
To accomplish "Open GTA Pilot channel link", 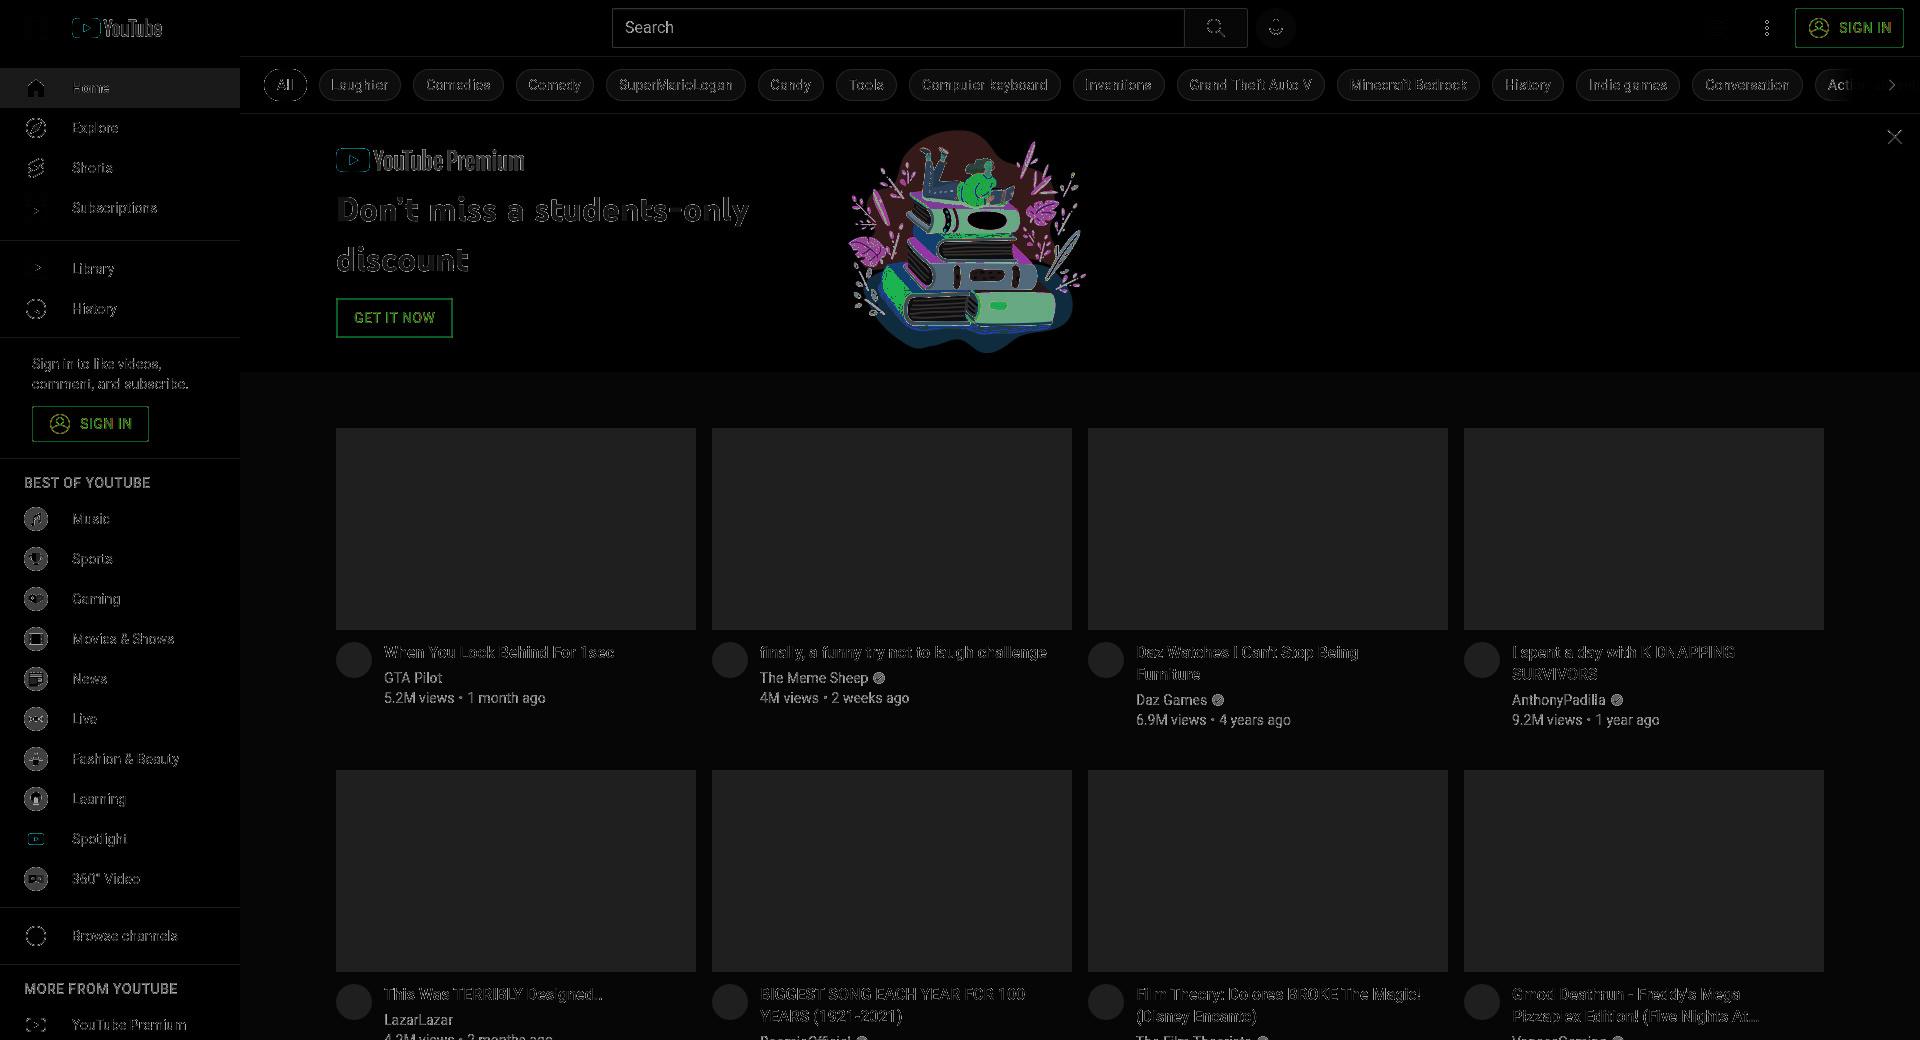I will (x=413, y=678).
